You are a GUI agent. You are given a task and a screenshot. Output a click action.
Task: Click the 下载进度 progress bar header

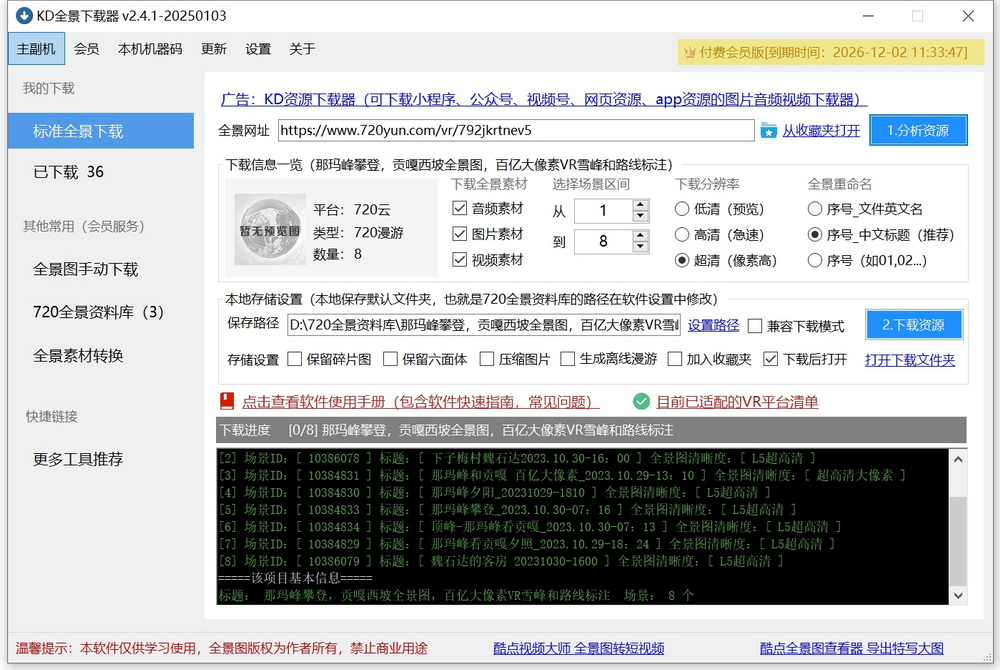591,430
